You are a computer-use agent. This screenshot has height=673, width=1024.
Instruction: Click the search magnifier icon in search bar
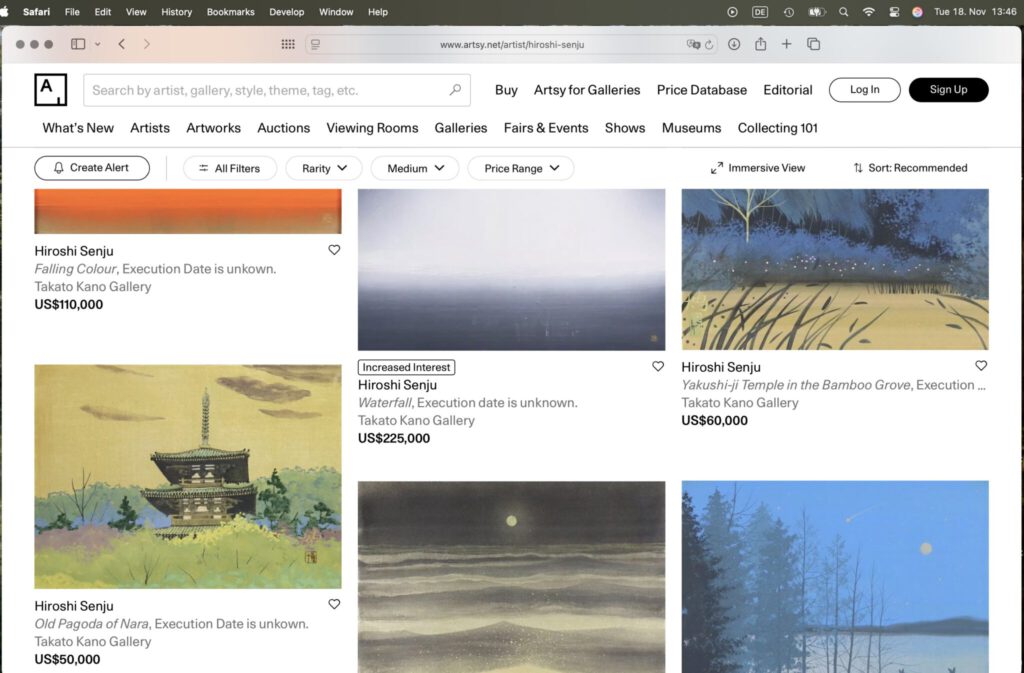tap(455, 90)
